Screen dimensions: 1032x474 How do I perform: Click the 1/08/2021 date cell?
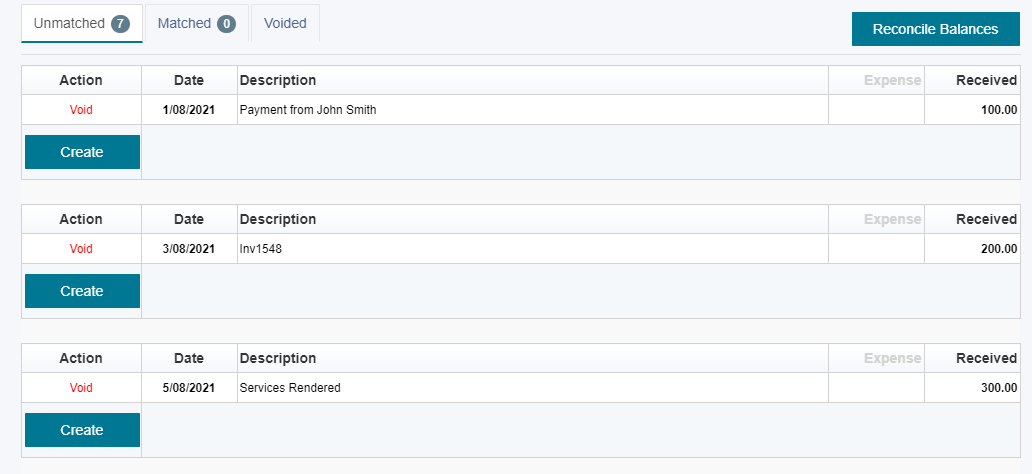[189, 110]
